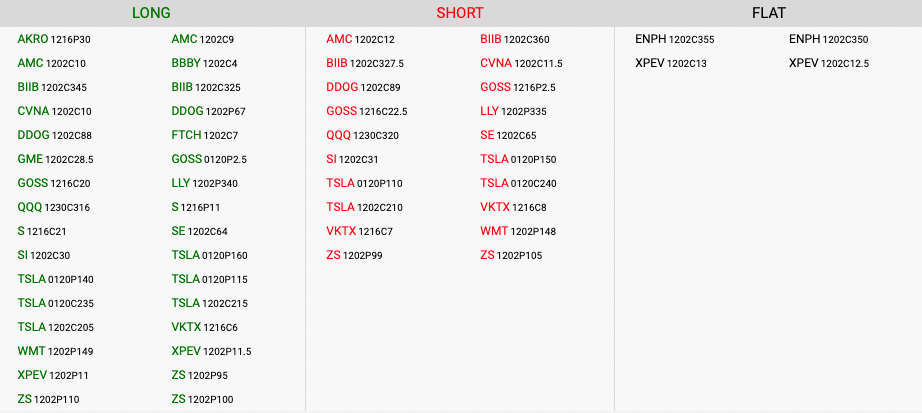
Task: Select BBBY 1202C4 in long list
Action: tap(204, 63)
